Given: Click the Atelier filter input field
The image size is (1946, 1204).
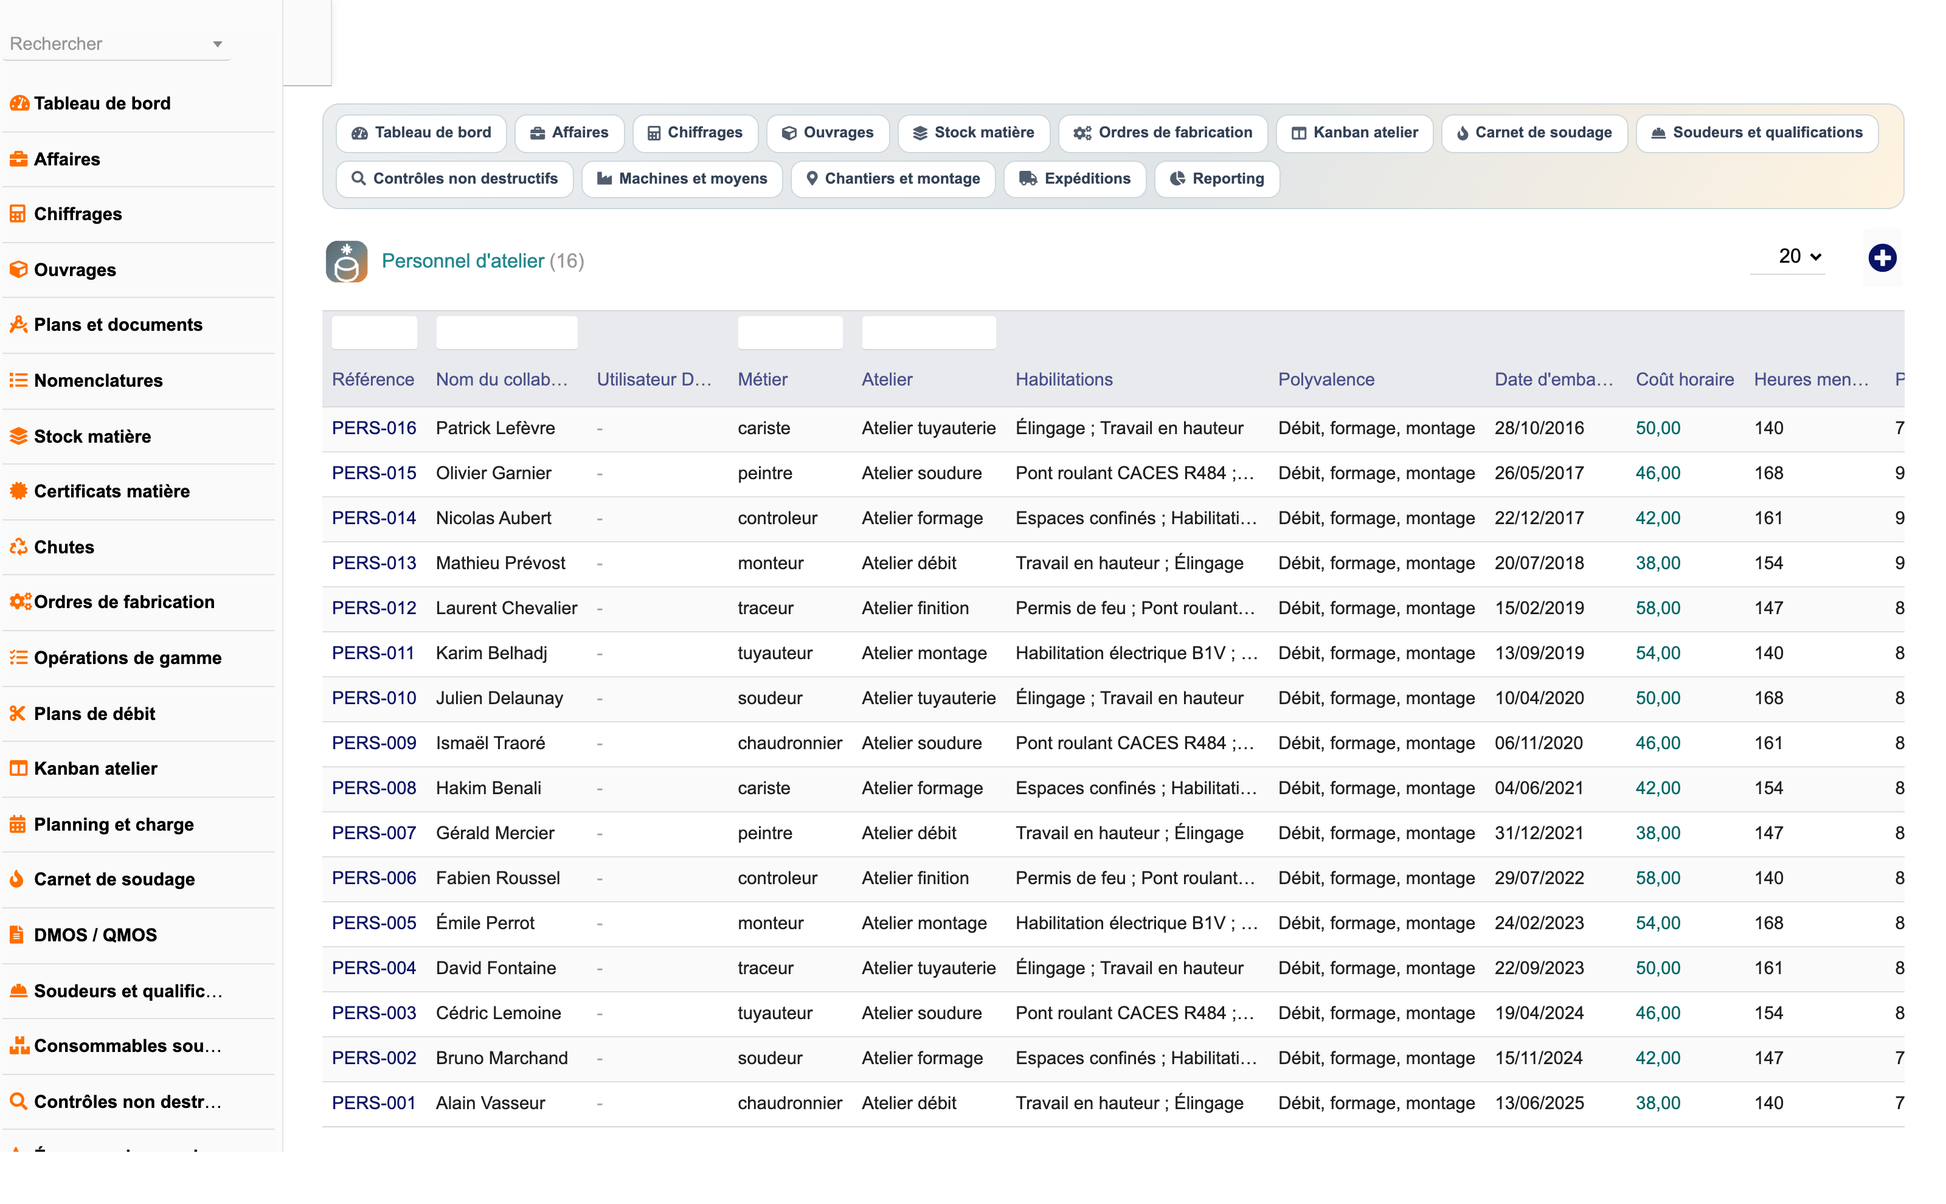Looking at the screenshot, I should pyautogui.click(x=929, y=333).
